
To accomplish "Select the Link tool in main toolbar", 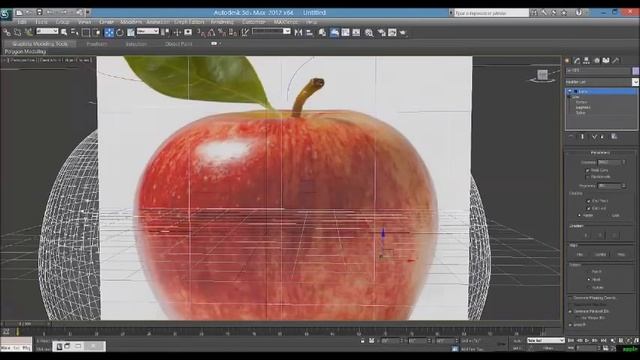I will 7,32.
